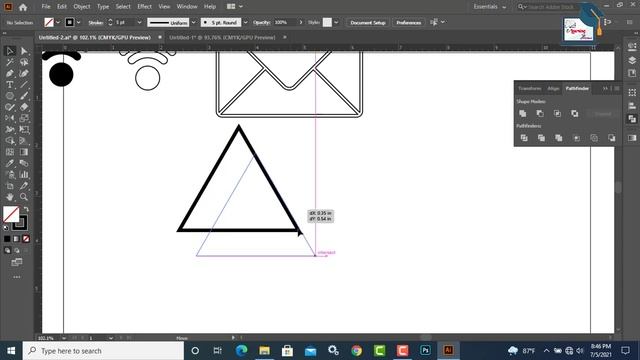This screenshot has width=640, height=360.
Task: Set paint mode to None
Action: tap(26, 239)
